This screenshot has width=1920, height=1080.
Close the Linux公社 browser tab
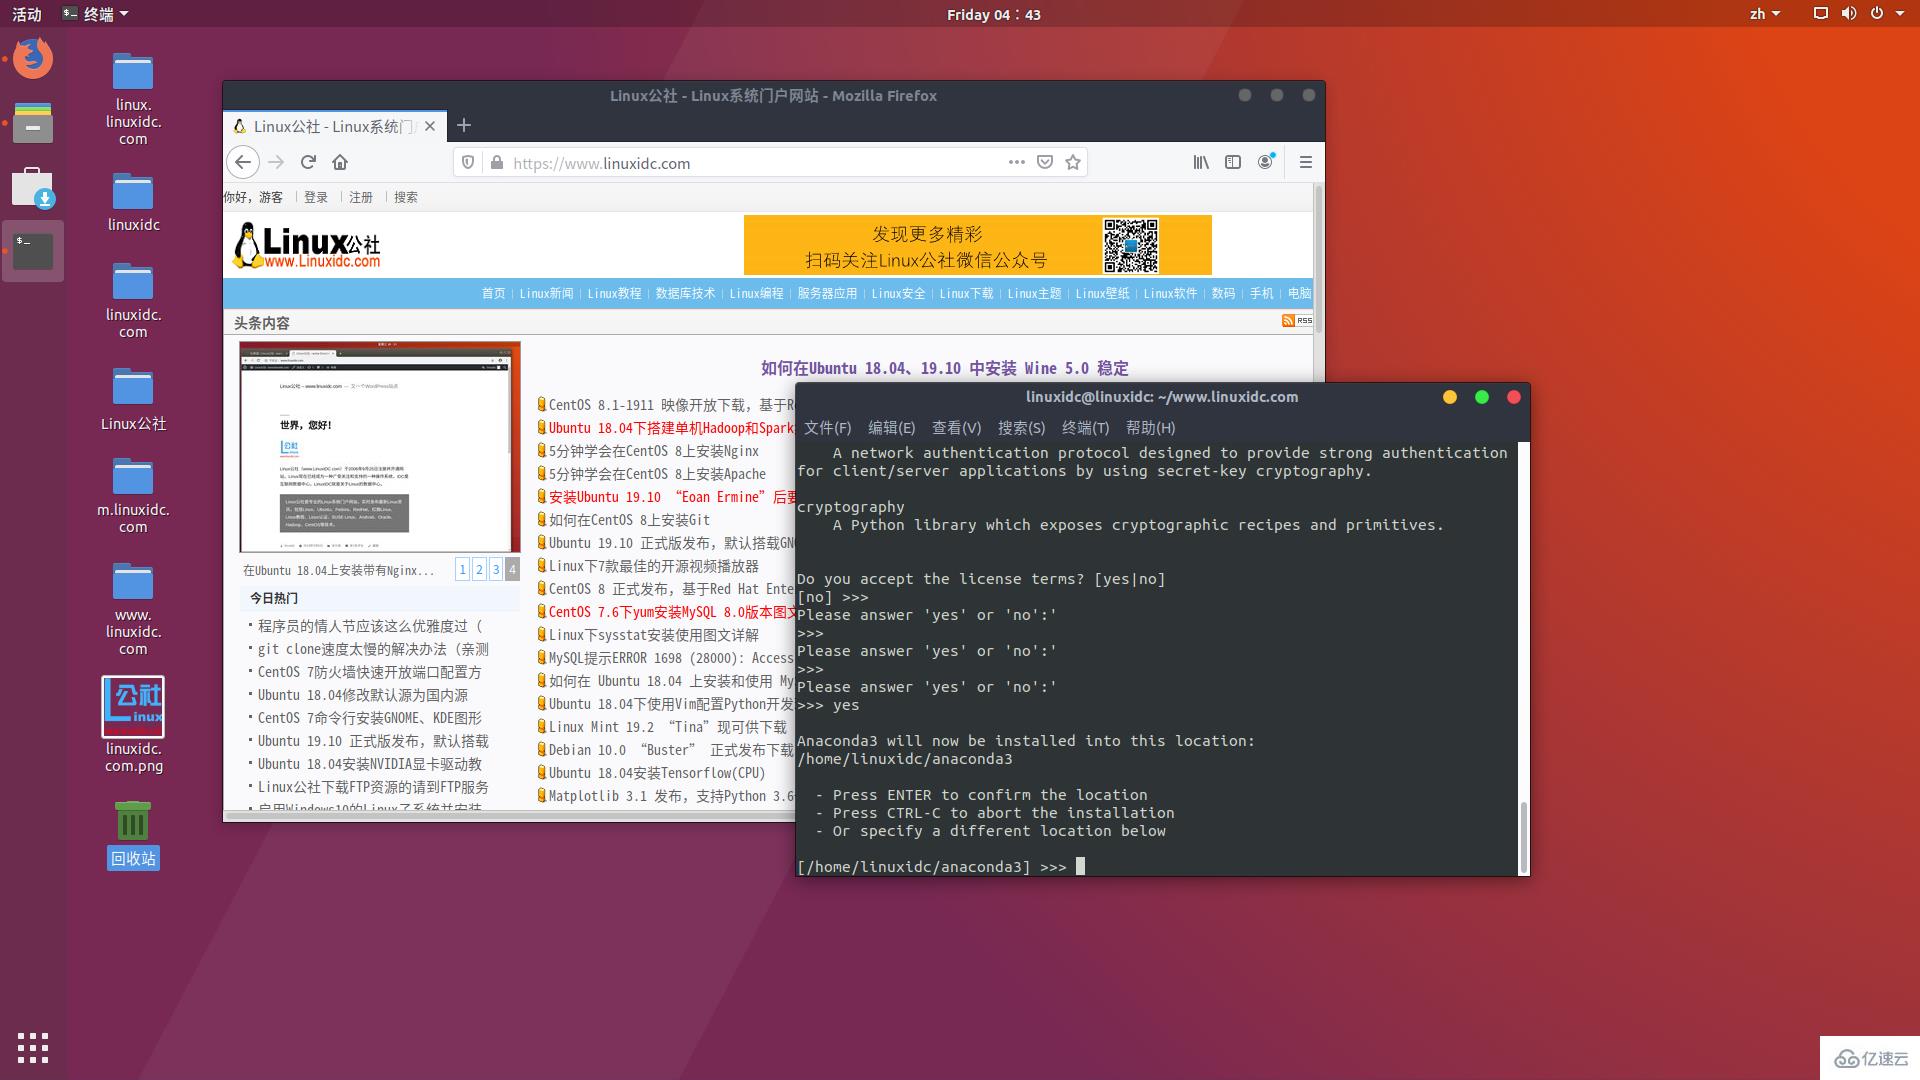[430, 126]
